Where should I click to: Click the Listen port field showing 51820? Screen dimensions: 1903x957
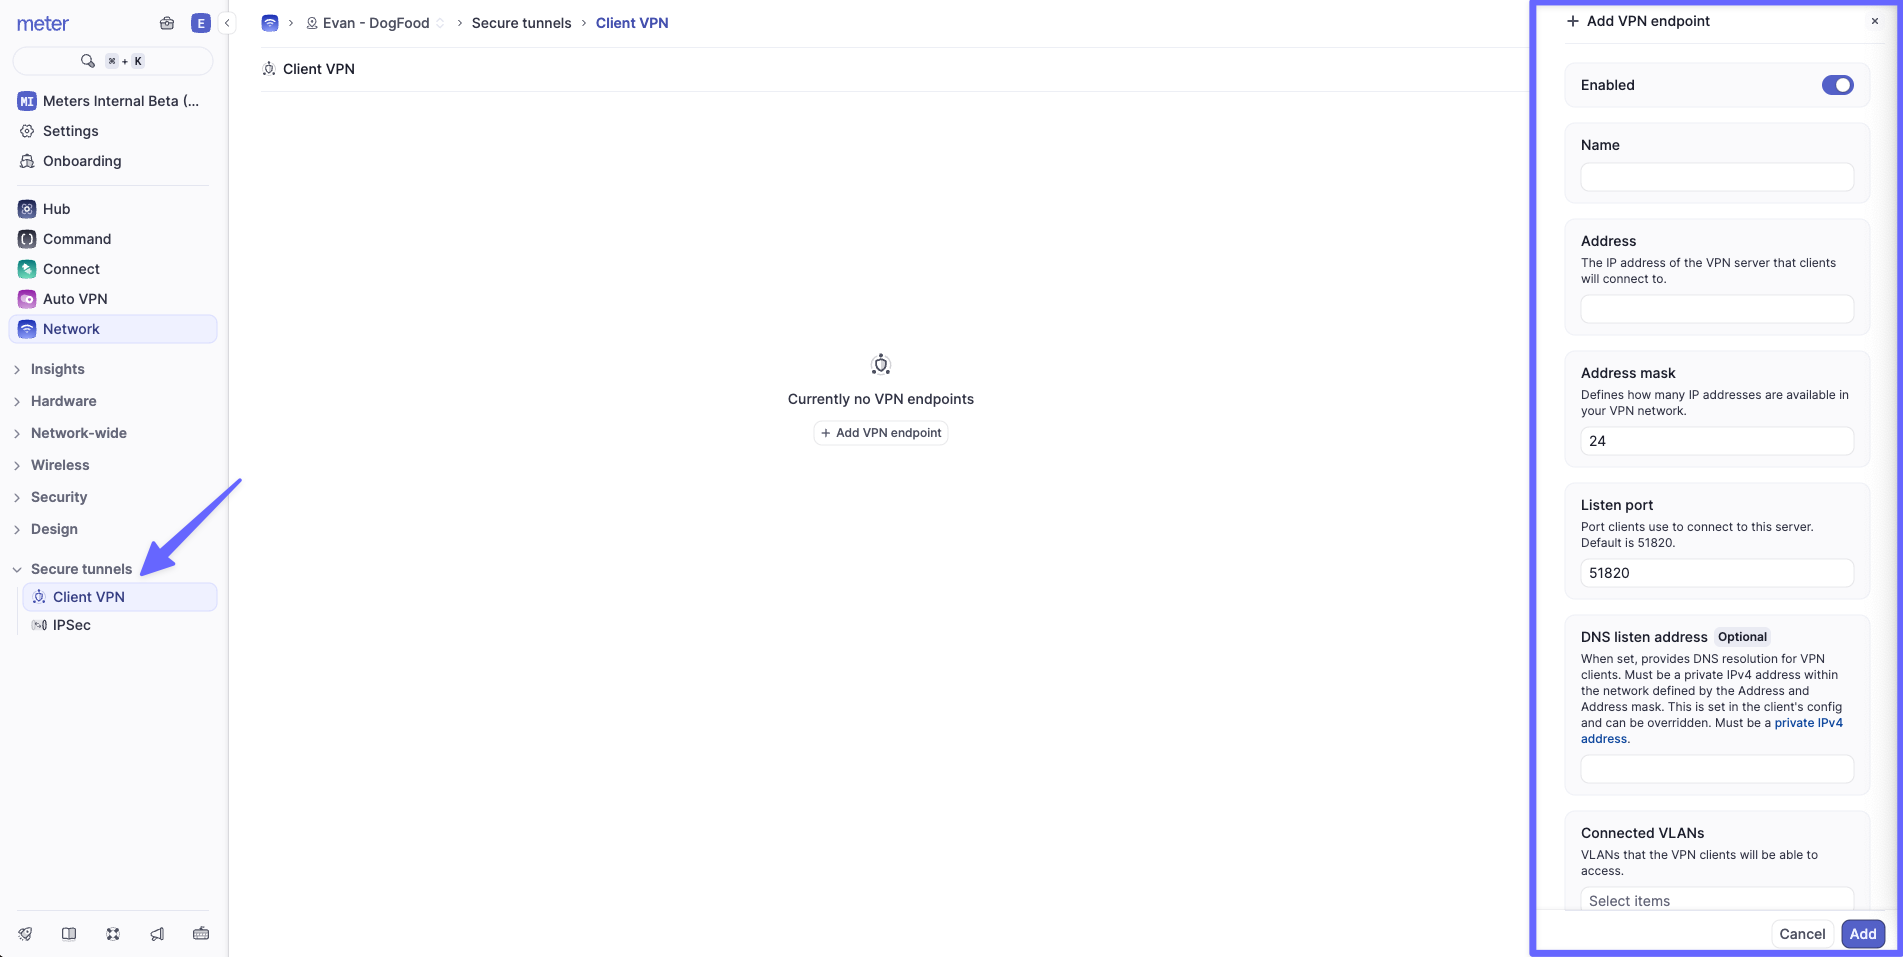point(1717,573)
